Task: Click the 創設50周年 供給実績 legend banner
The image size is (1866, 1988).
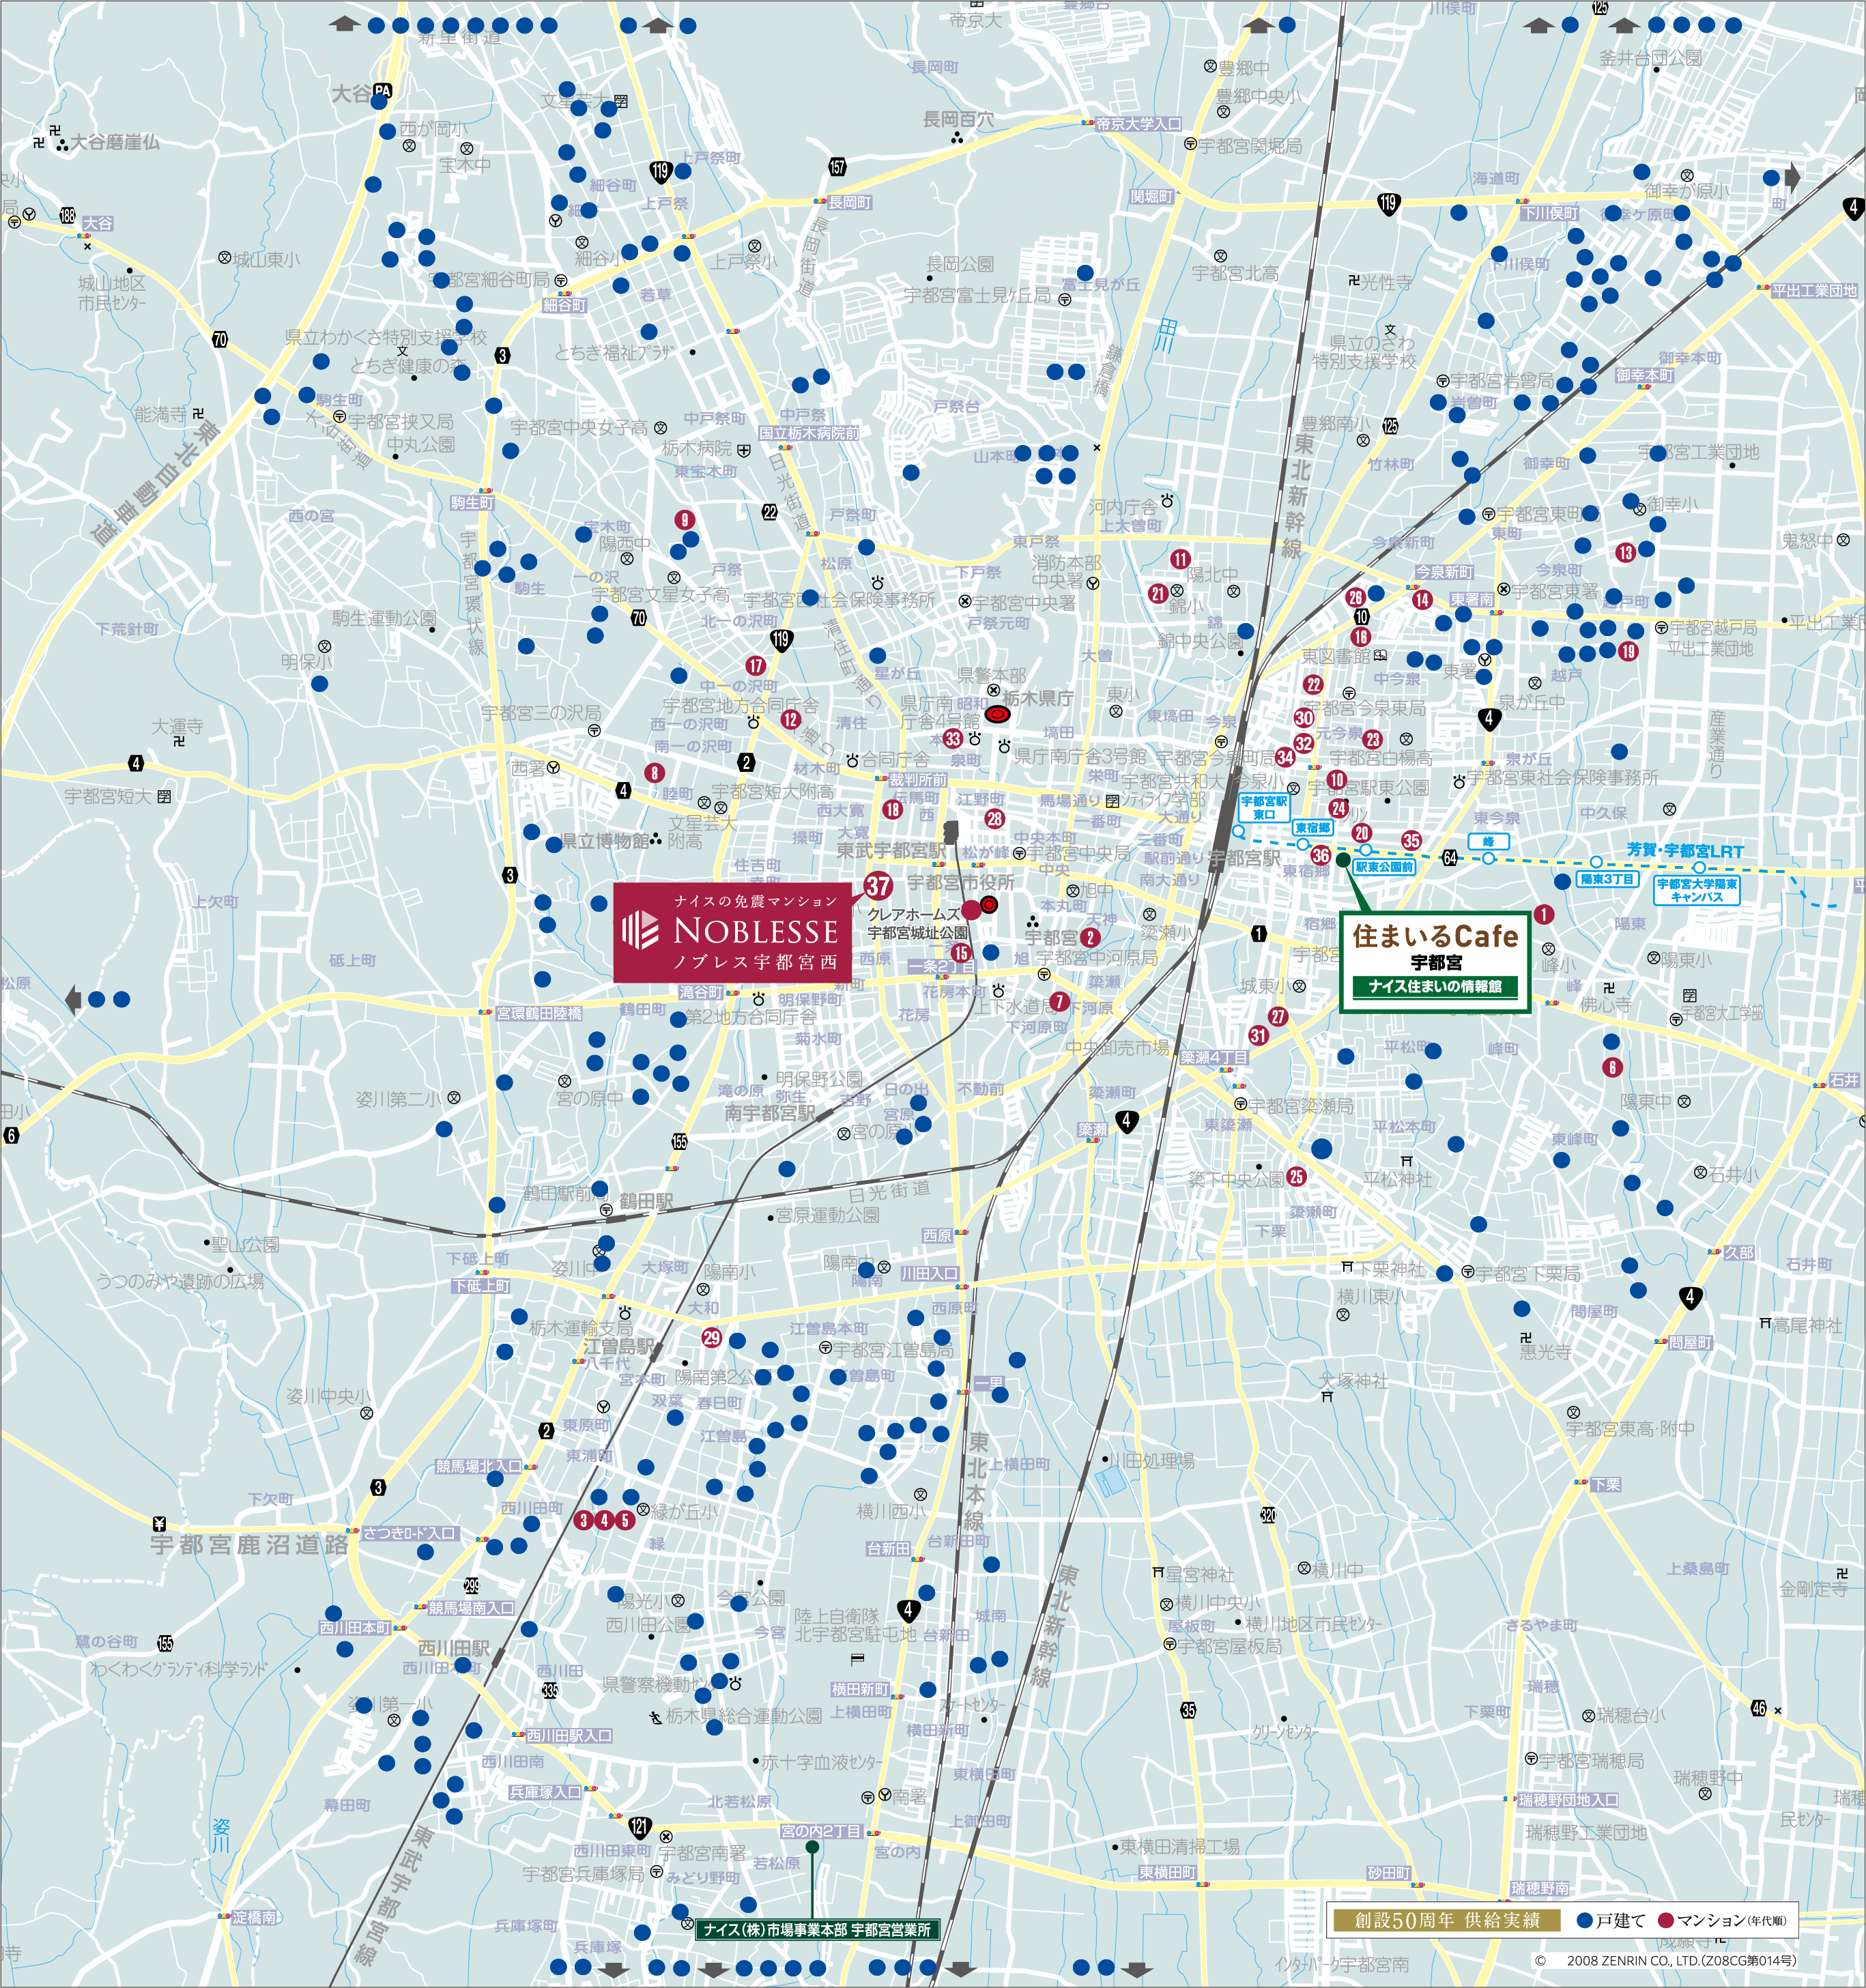Action: point(1446,1920)
